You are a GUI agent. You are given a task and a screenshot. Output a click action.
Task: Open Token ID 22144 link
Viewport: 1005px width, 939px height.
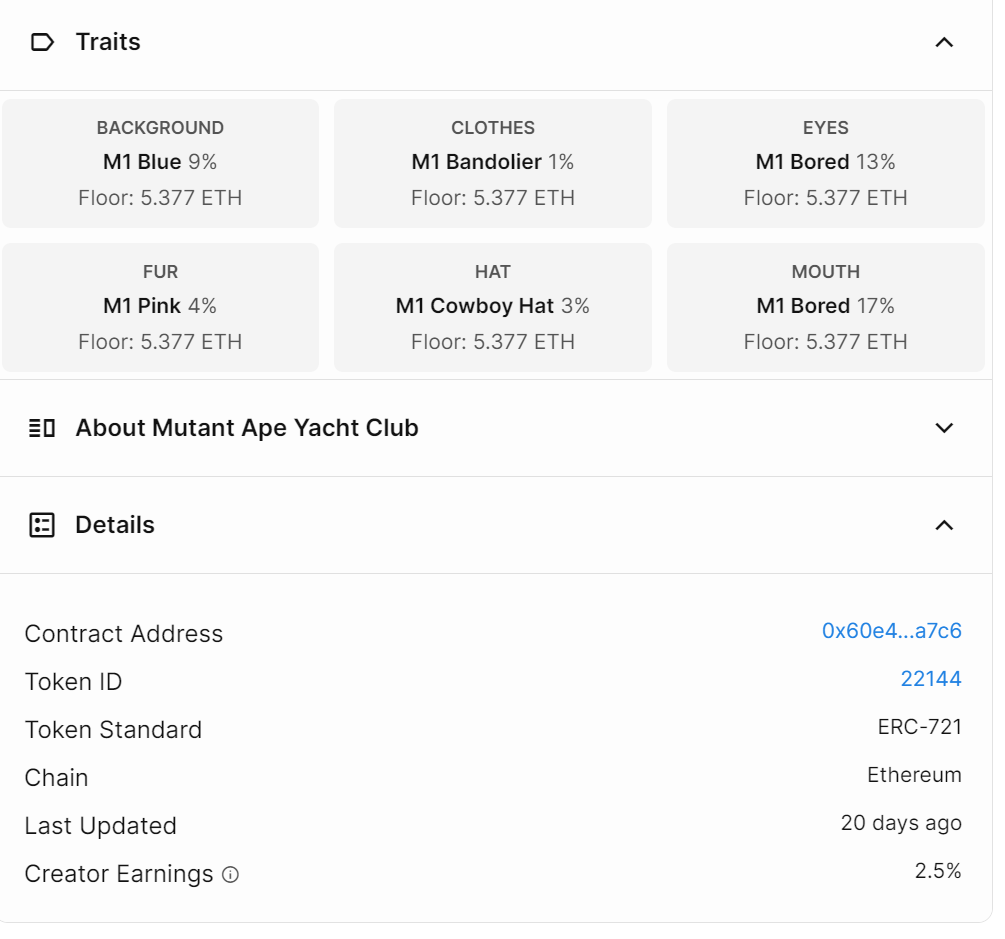point(931,679)
